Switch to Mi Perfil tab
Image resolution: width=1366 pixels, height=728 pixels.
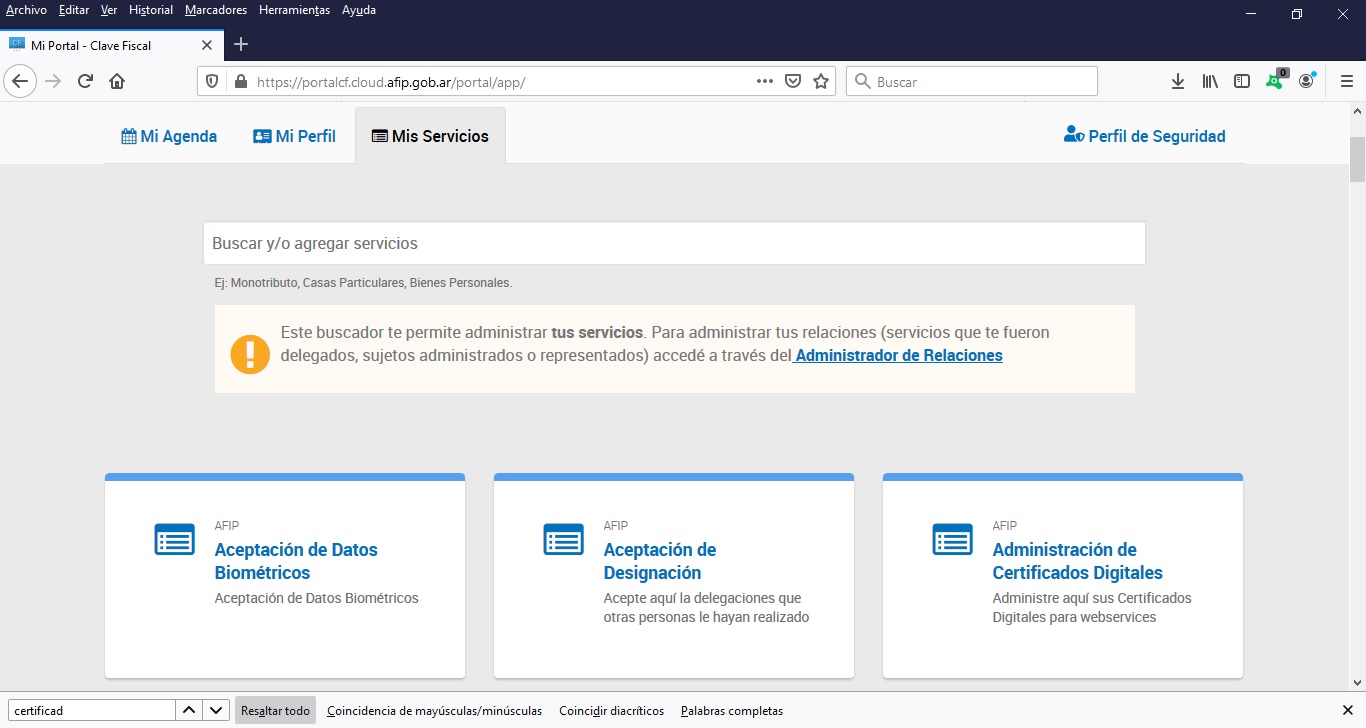coord(294,136)
